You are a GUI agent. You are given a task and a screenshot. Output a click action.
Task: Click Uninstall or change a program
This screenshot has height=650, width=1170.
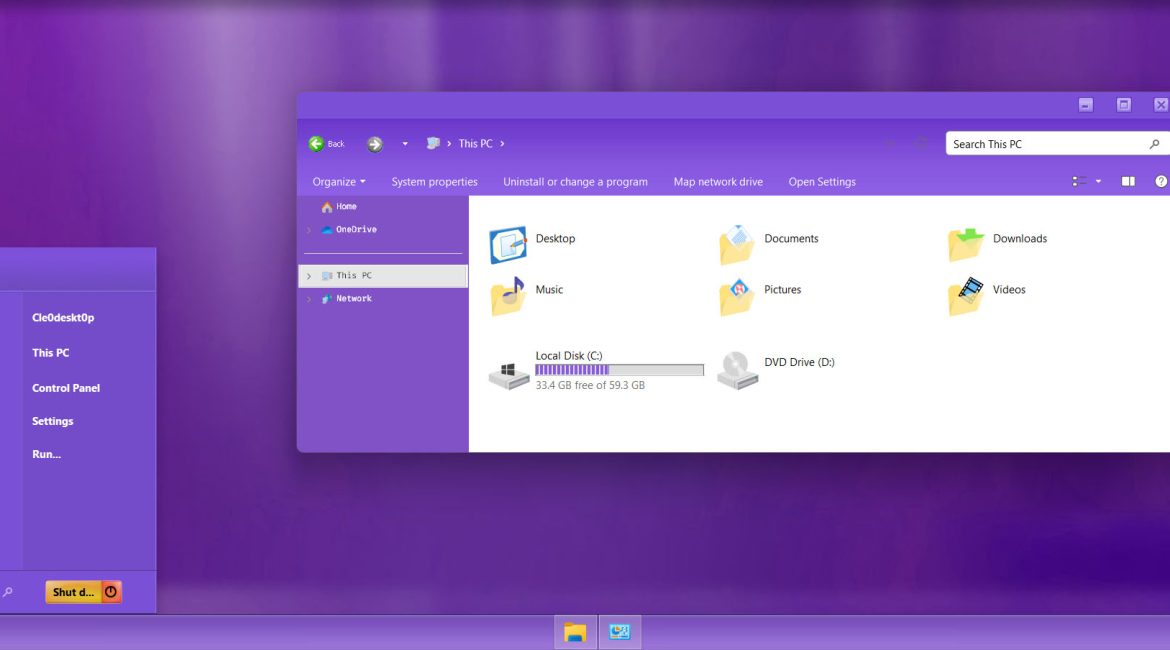click(x=575, y=182)
